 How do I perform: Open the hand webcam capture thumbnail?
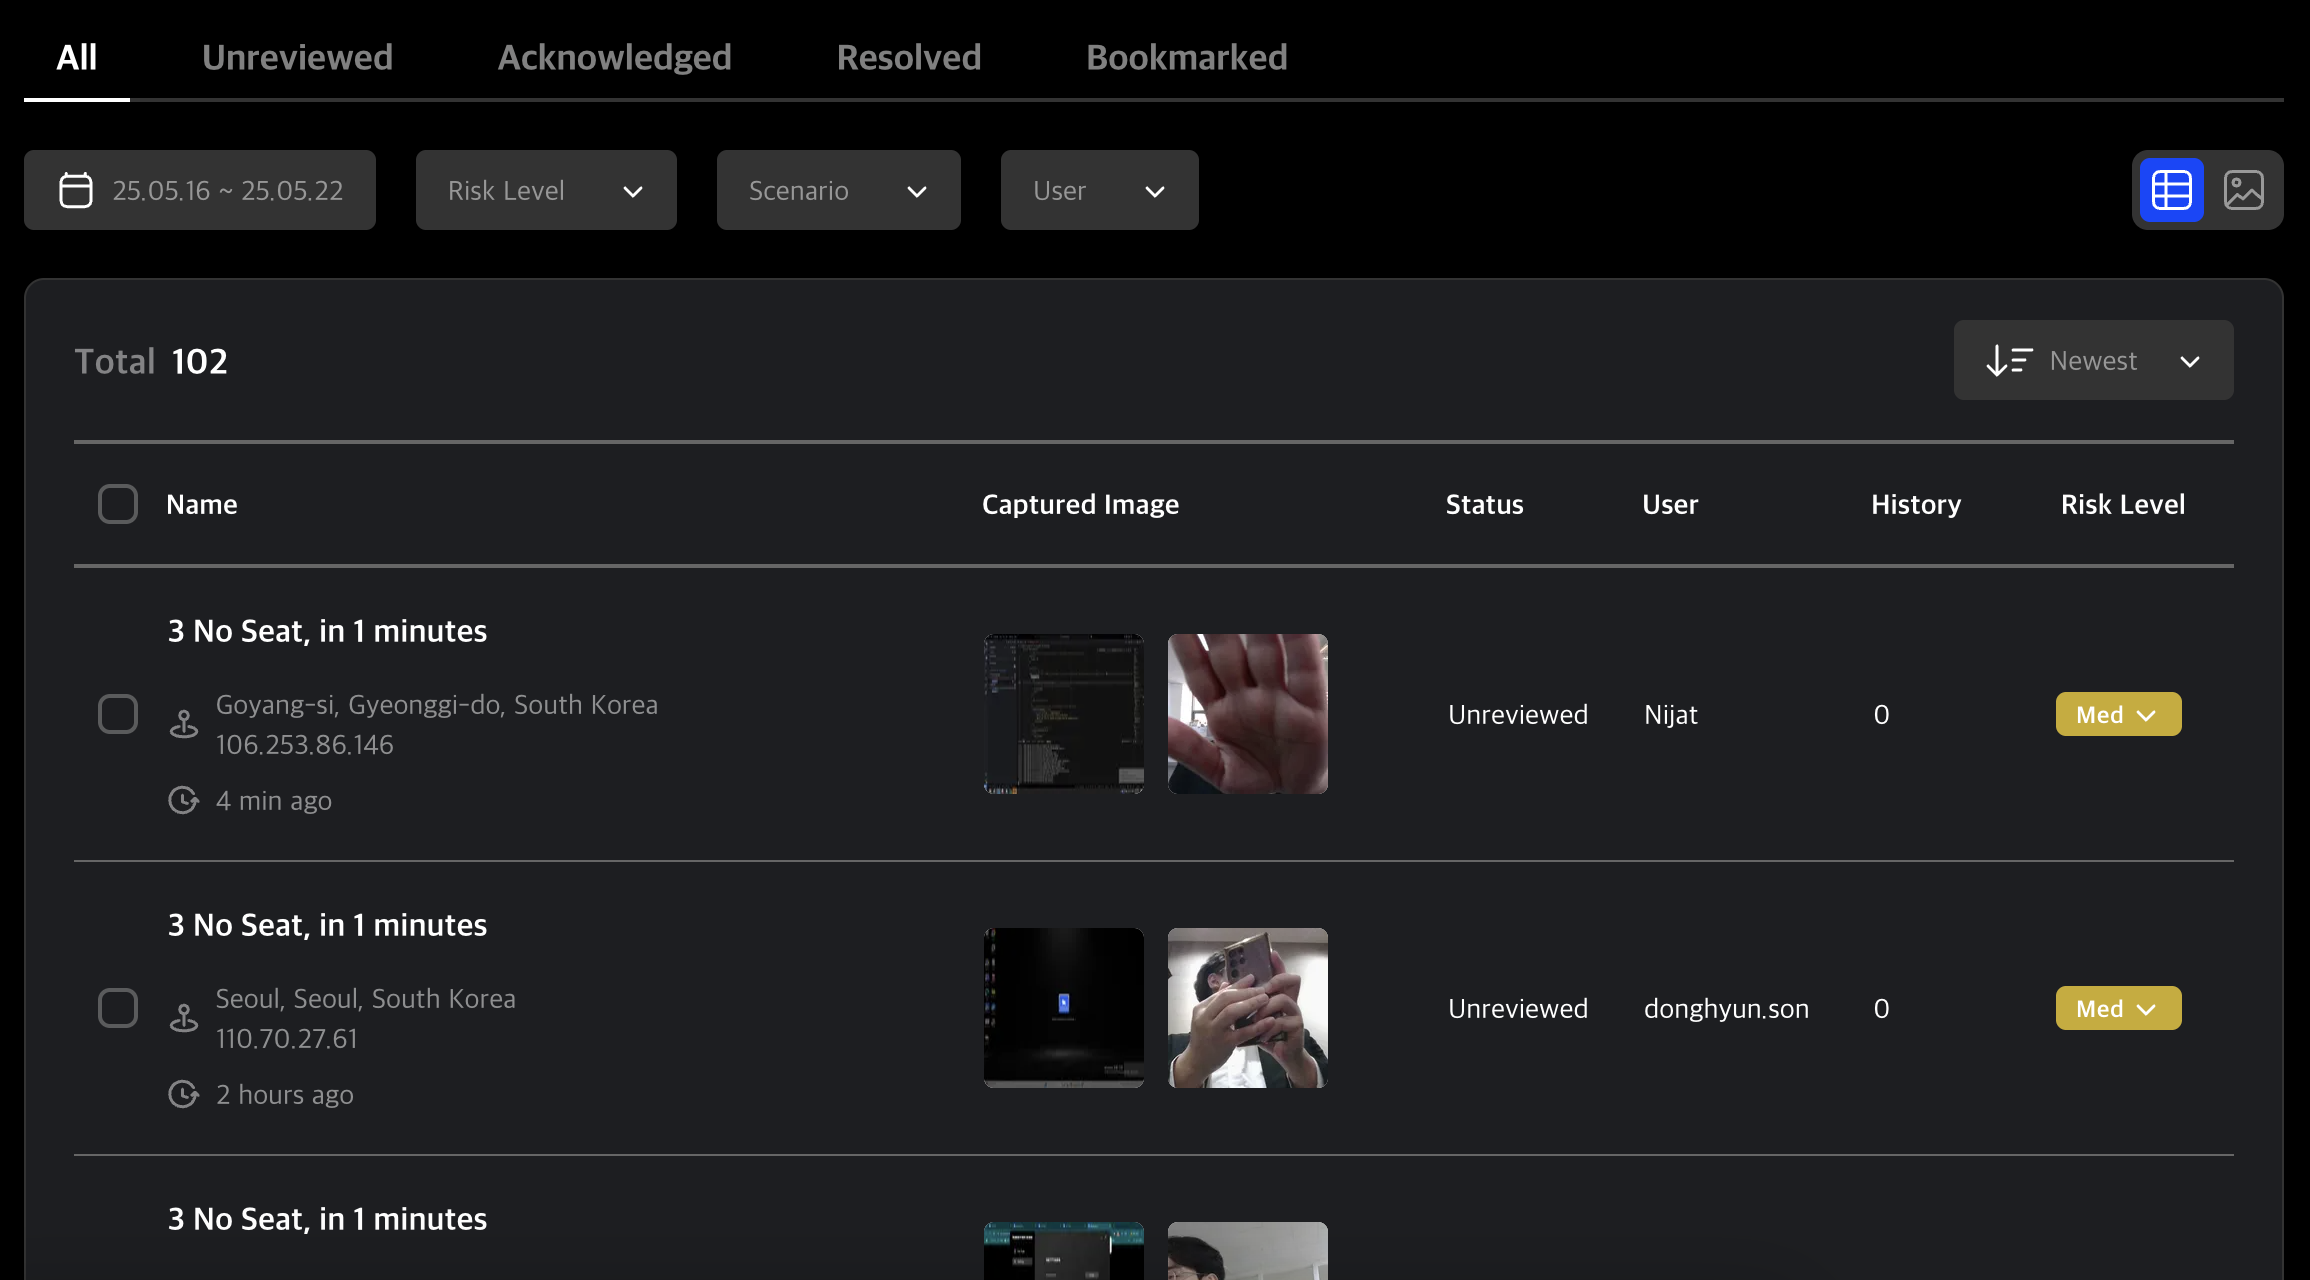click(1247, 714)
